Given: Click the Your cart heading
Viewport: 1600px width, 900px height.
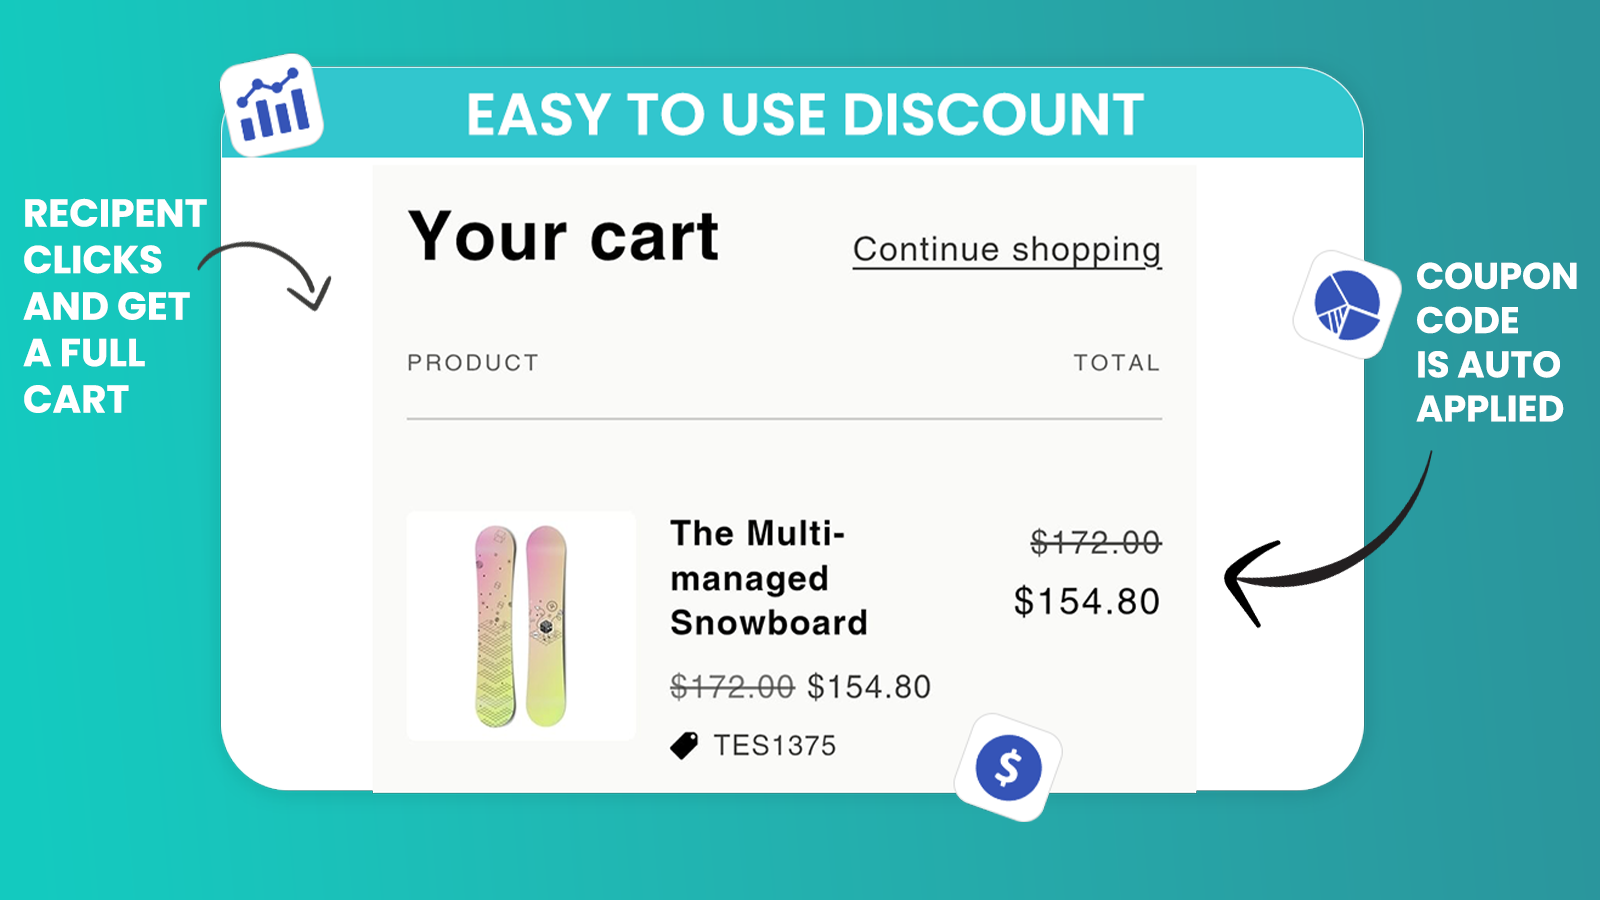Looking at the screenshot, I should tap(563, 237).
